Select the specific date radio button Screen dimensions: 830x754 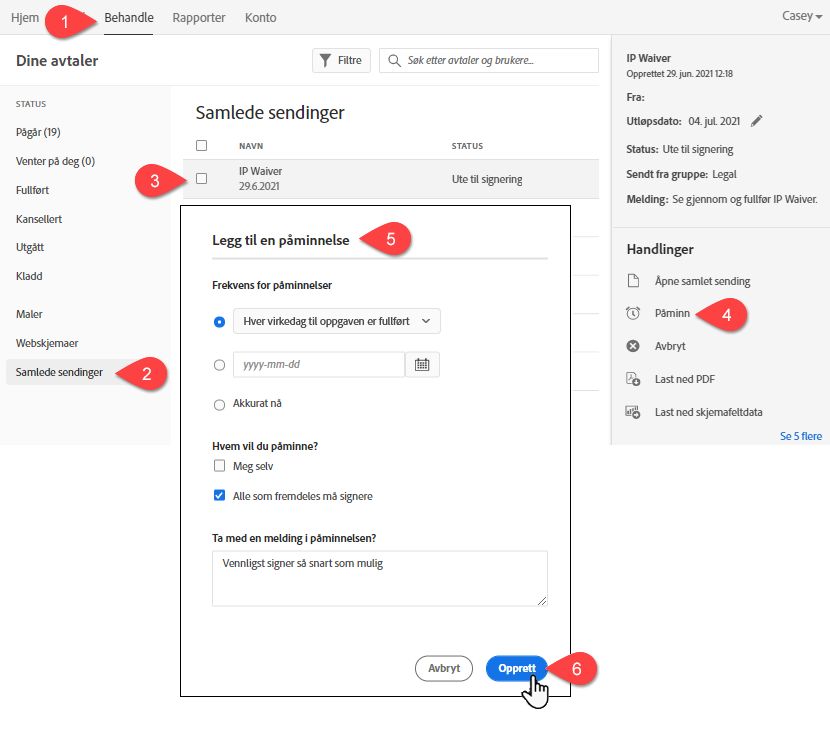219,365
